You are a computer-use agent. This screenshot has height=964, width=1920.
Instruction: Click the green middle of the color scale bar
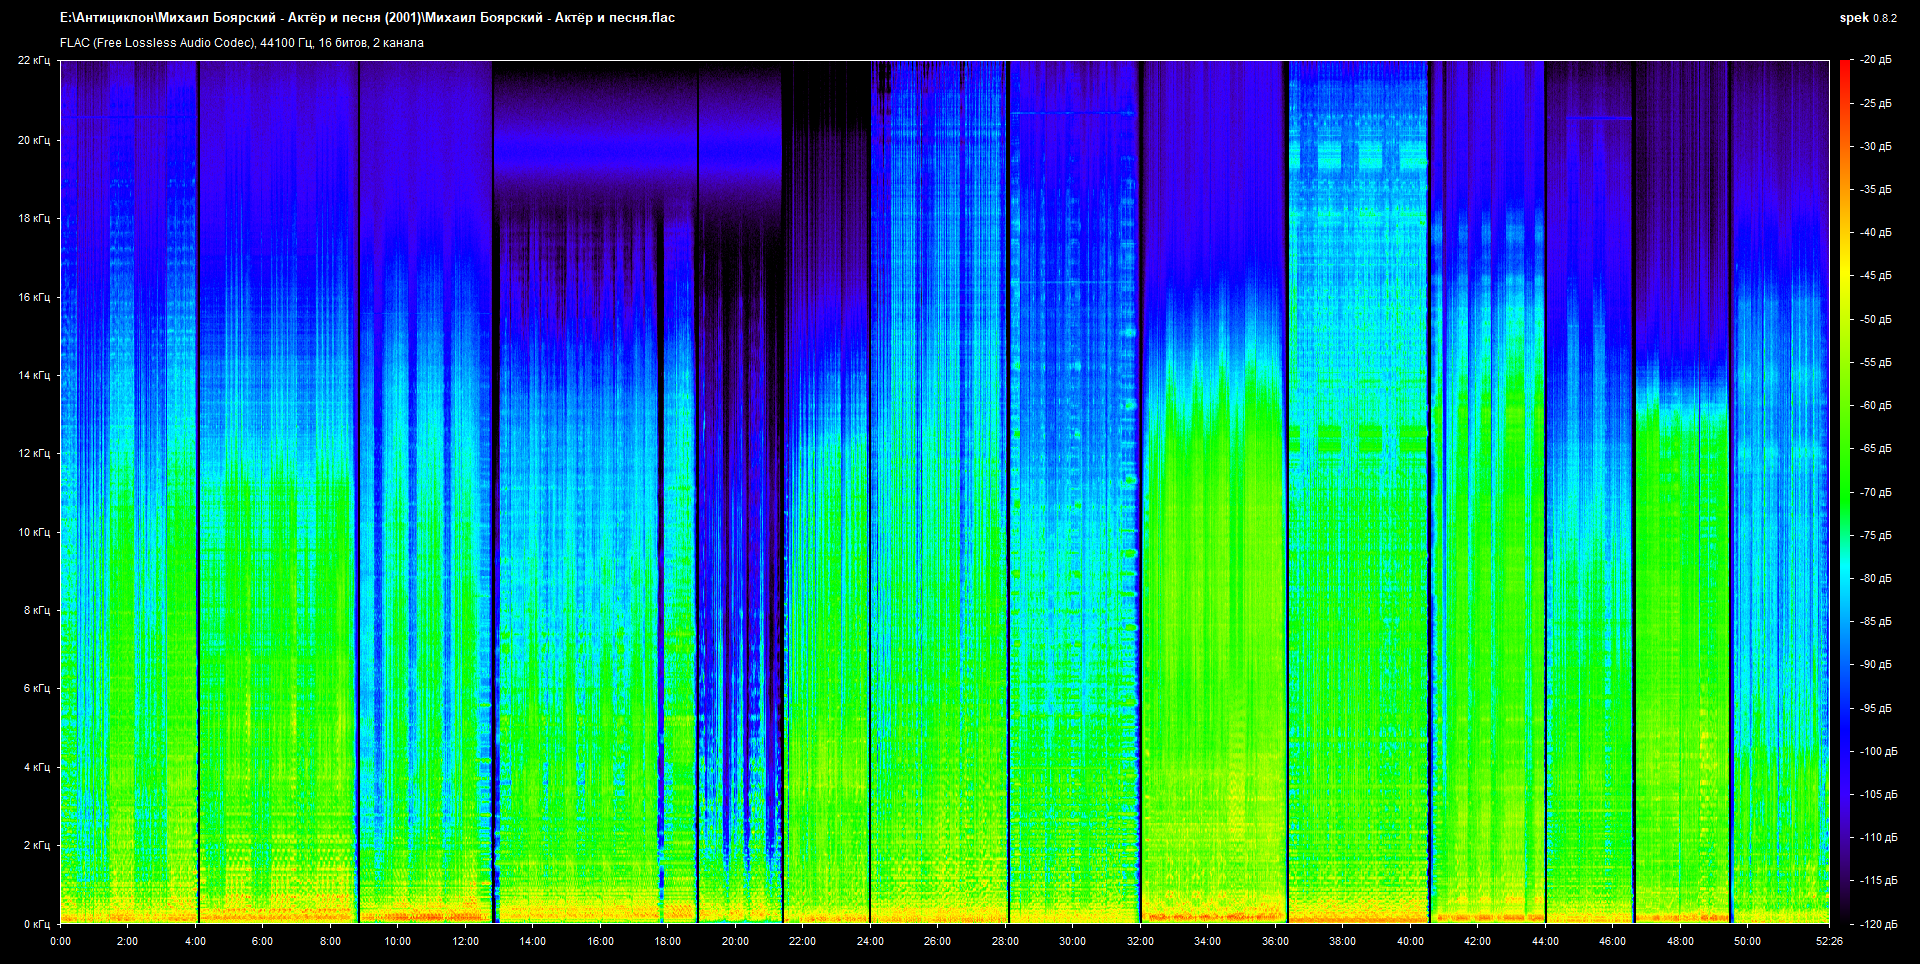pos(1844,492)
